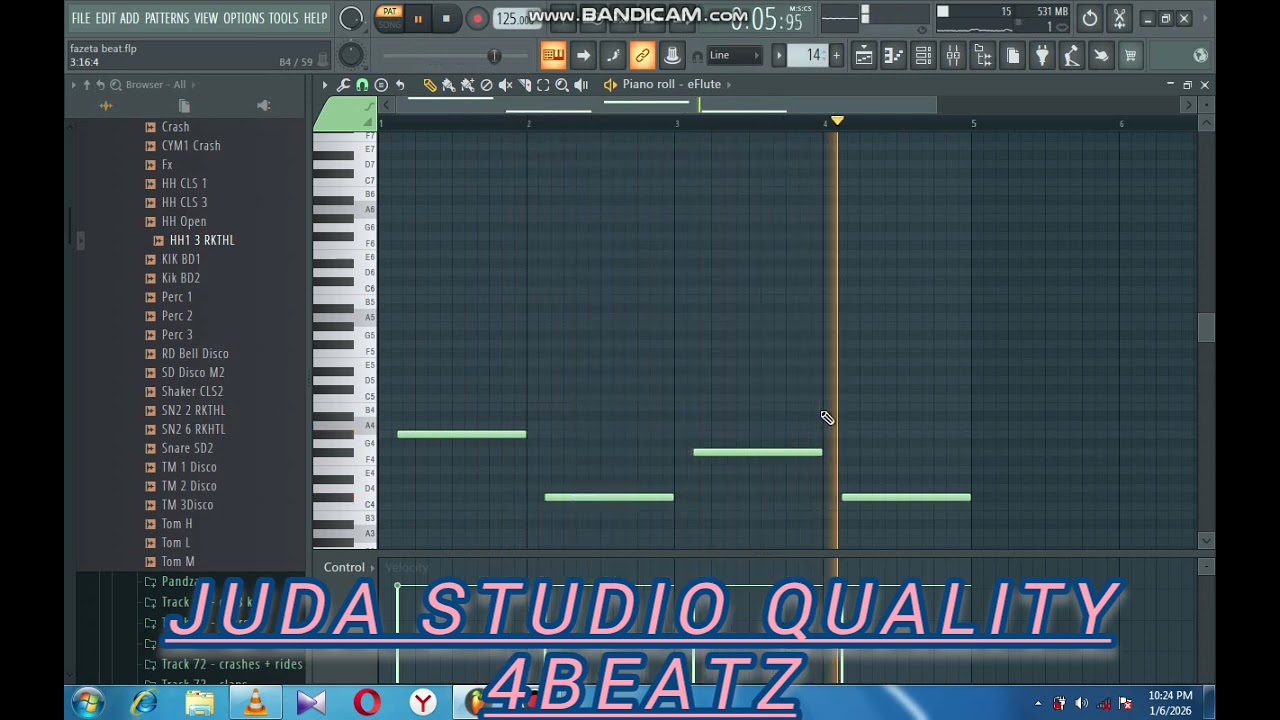The height and width of the screenshot is (720, 1280).
Task: Click the browser audio speaker icon
Action: pos(264,106)
